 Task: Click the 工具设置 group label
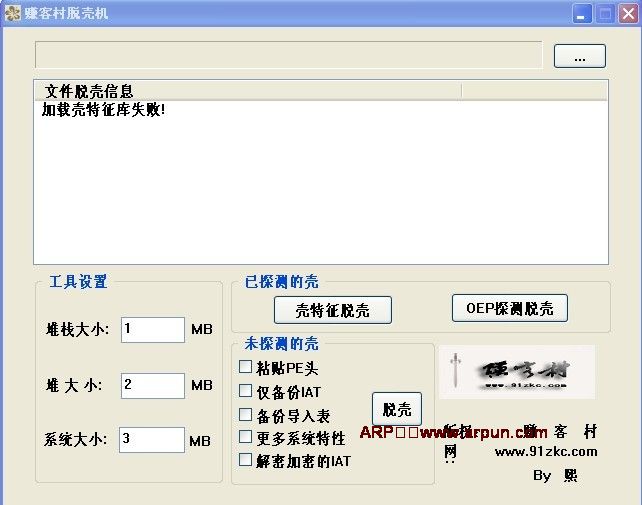click(78, 282)
